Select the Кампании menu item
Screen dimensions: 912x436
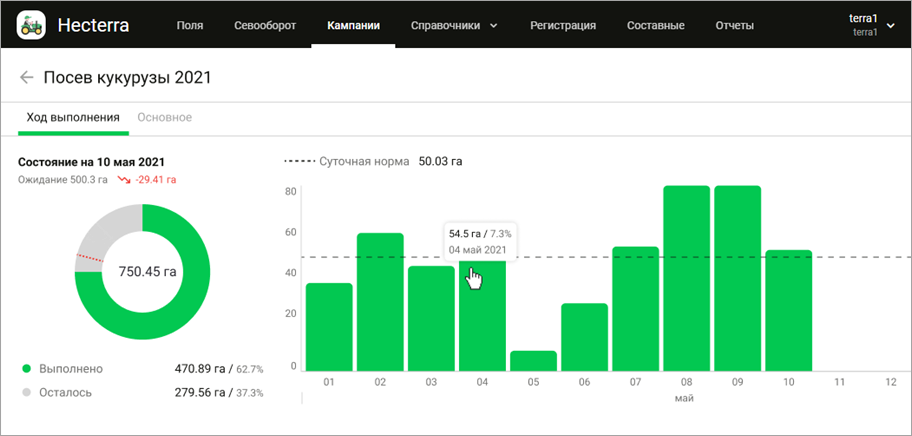[353, 25]
